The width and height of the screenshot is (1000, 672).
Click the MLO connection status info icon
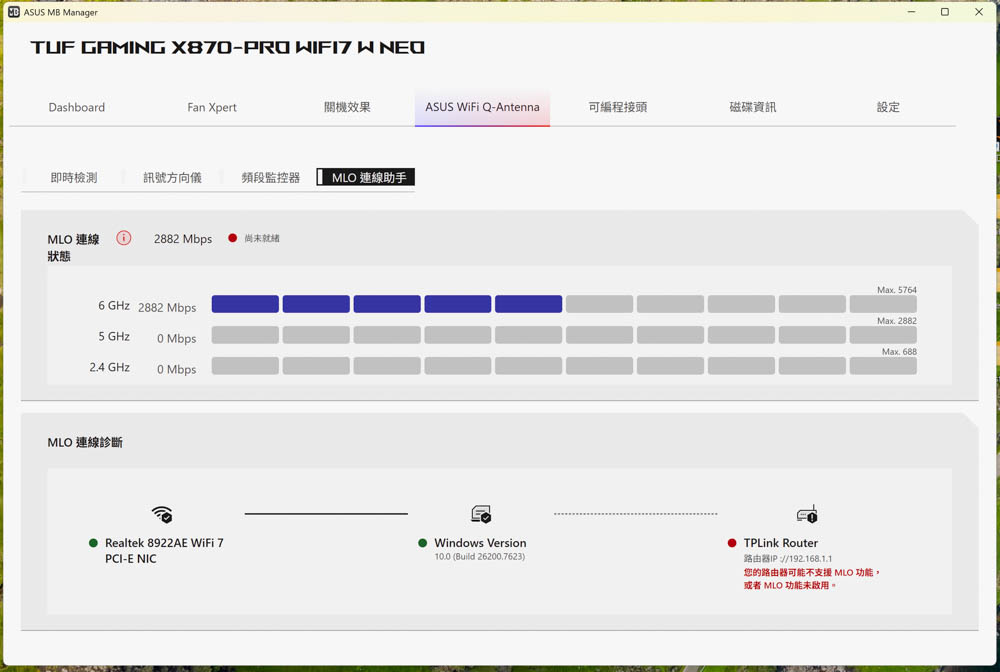click(x=124, y=238)
